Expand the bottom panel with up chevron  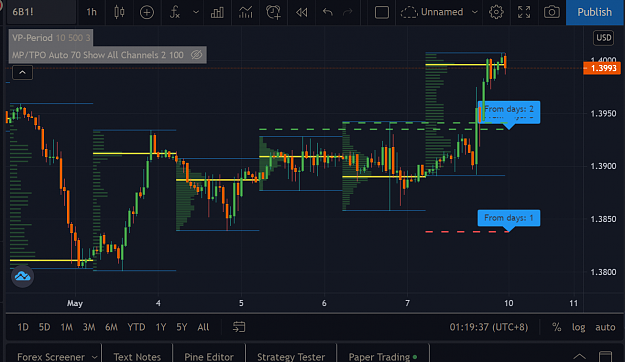[579, 356]
